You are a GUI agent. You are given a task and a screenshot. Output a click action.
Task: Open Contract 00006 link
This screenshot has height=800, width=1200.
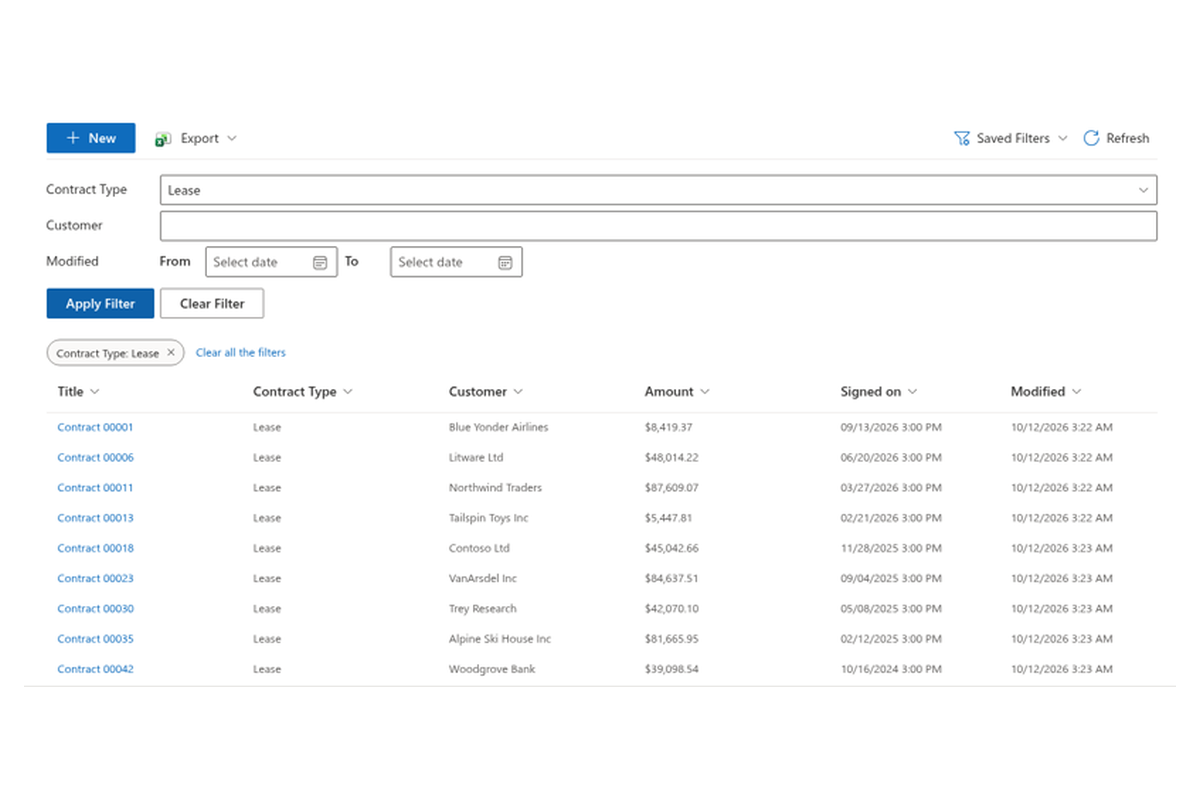[95, 458]
